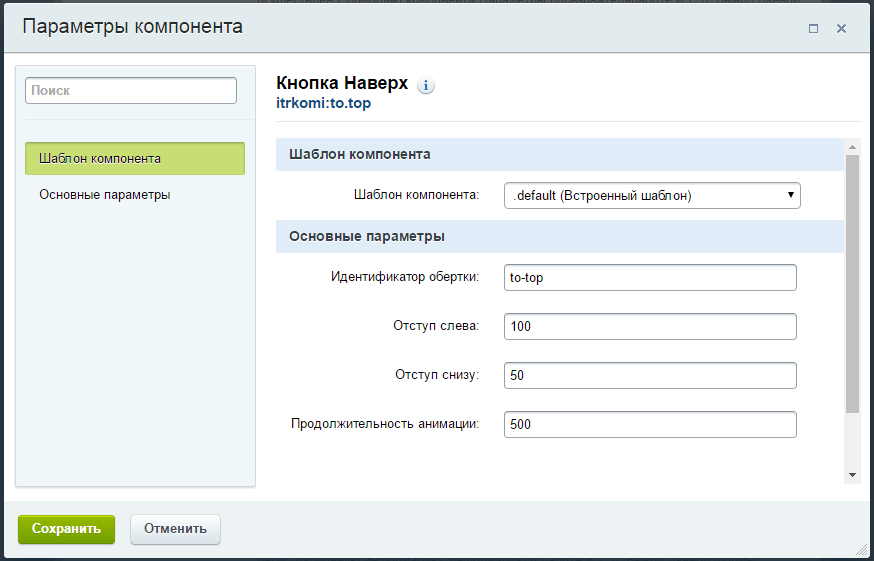
Task: Click the Сохранить button
Action: (x=66, y=529)
